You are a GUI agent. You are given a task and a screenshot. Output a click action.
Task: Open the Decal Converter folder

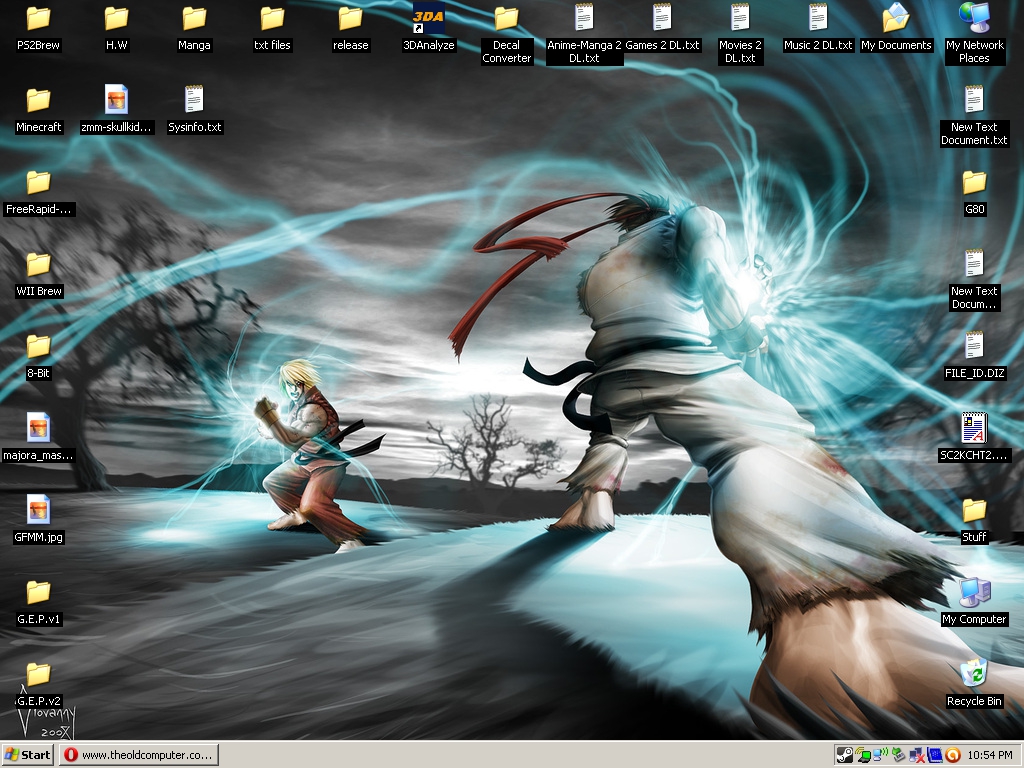506,18
